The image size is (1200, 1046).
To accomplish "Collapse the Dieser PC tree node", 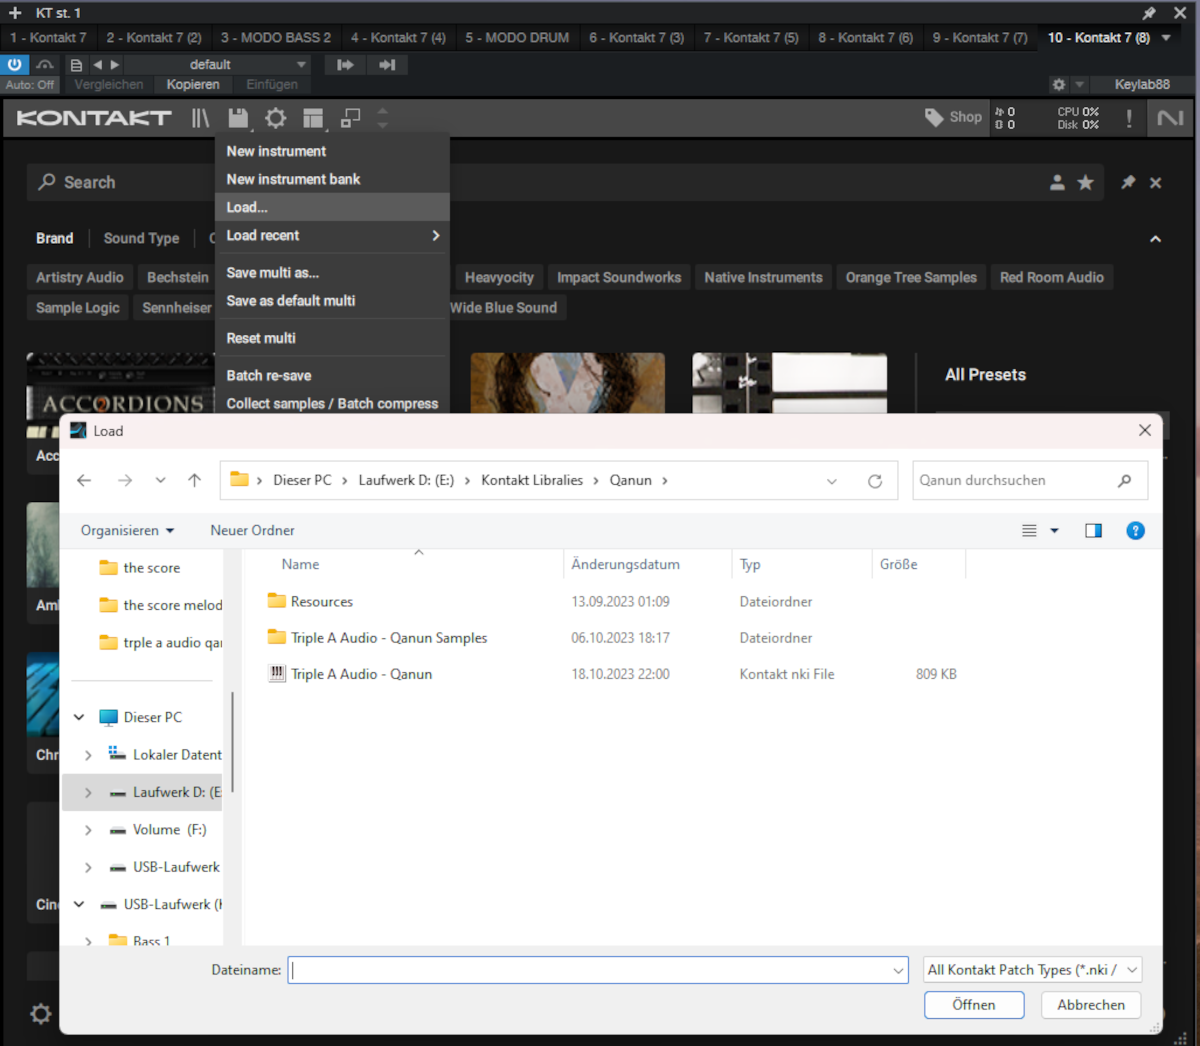I will click(79, 717).
